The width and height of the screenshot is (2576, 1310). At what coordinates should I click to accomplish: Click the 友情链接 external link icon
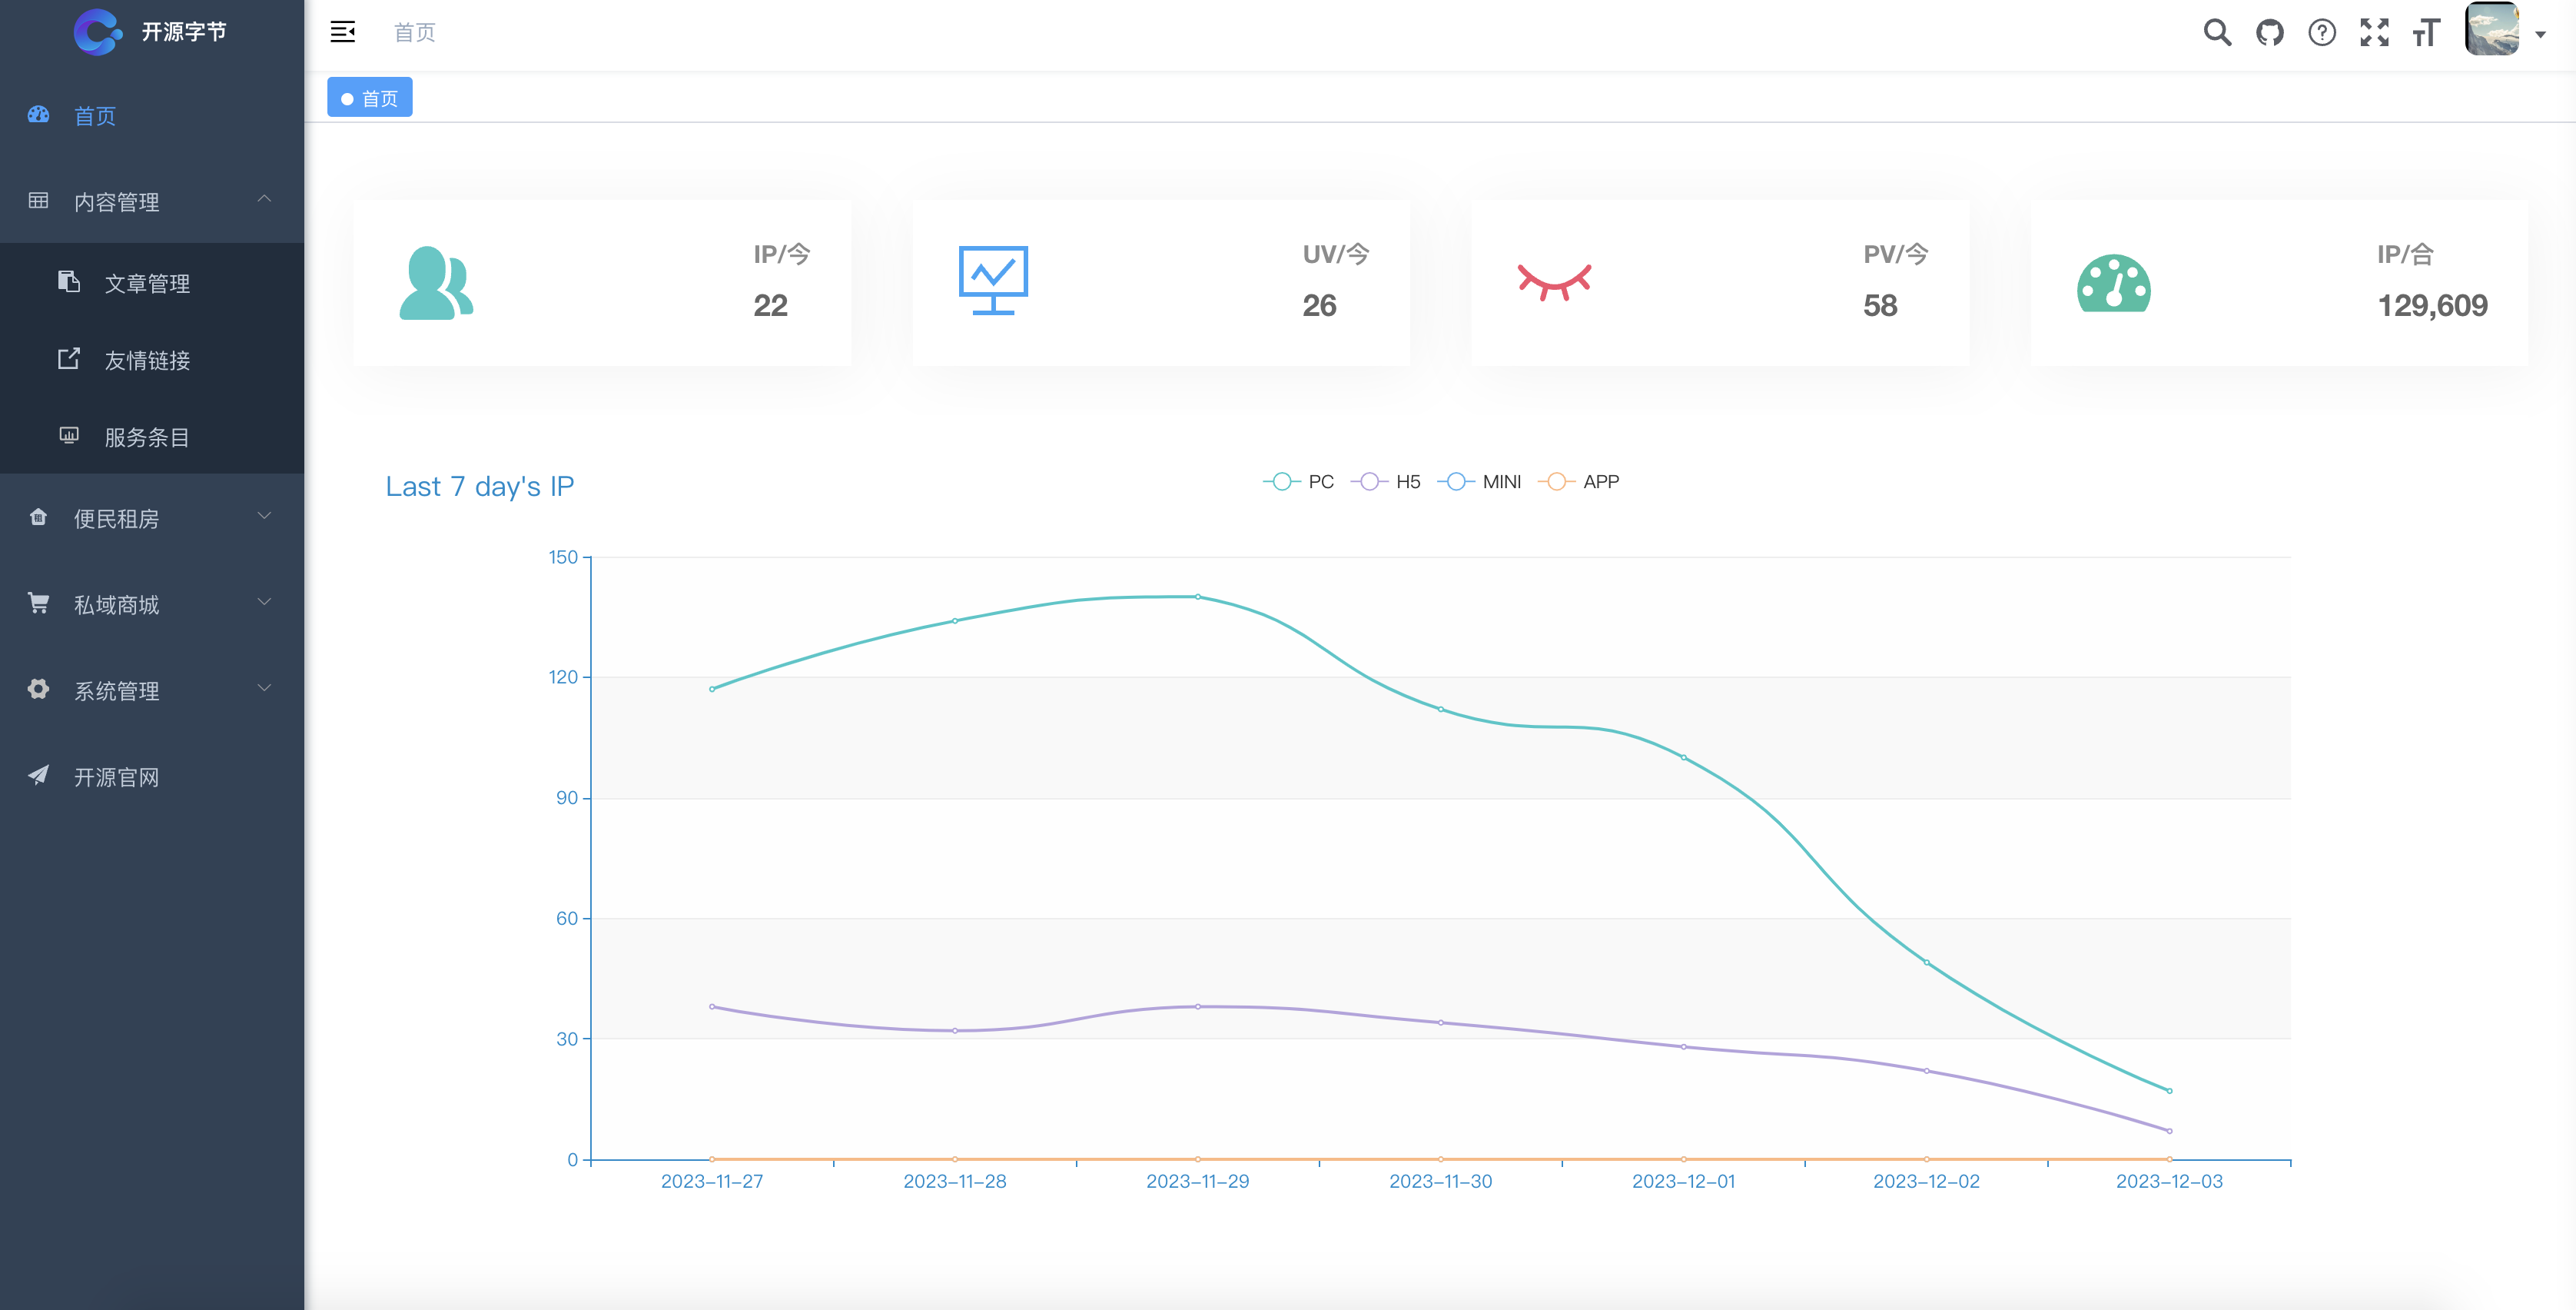click(x=69, y=358)
